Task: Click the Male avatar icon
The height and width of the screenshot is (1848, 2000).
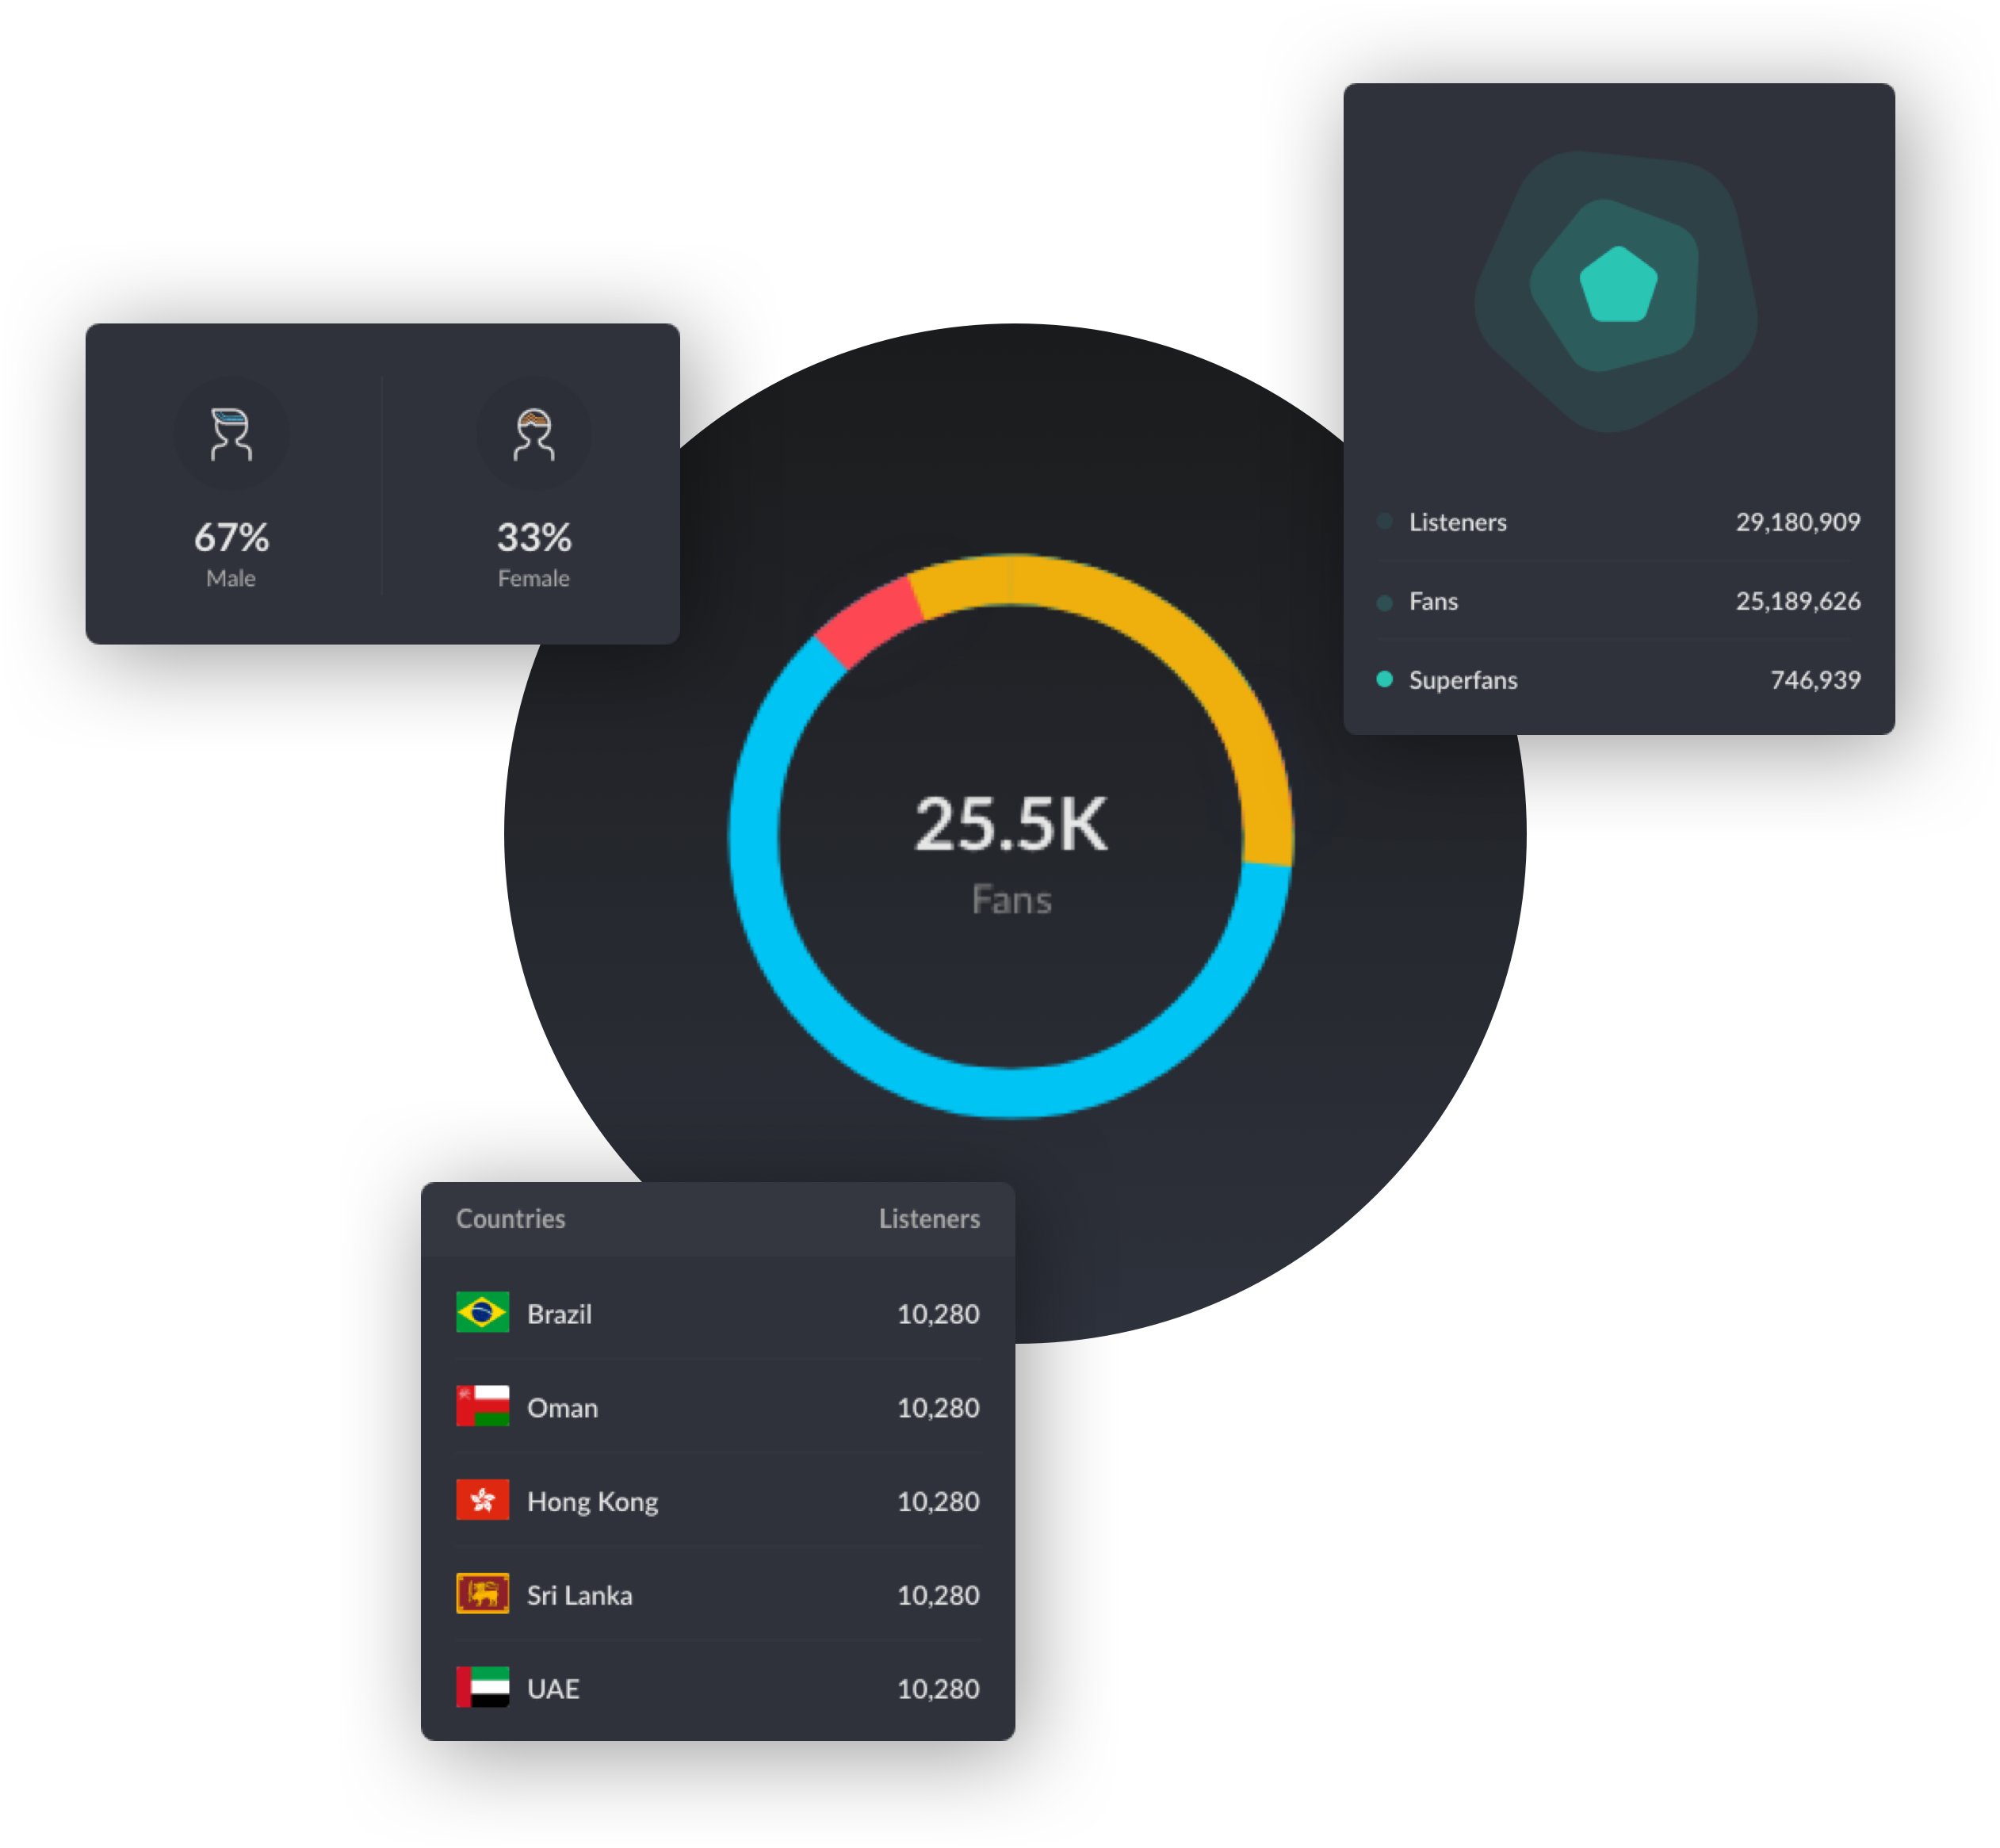Action: coord(231,434)
